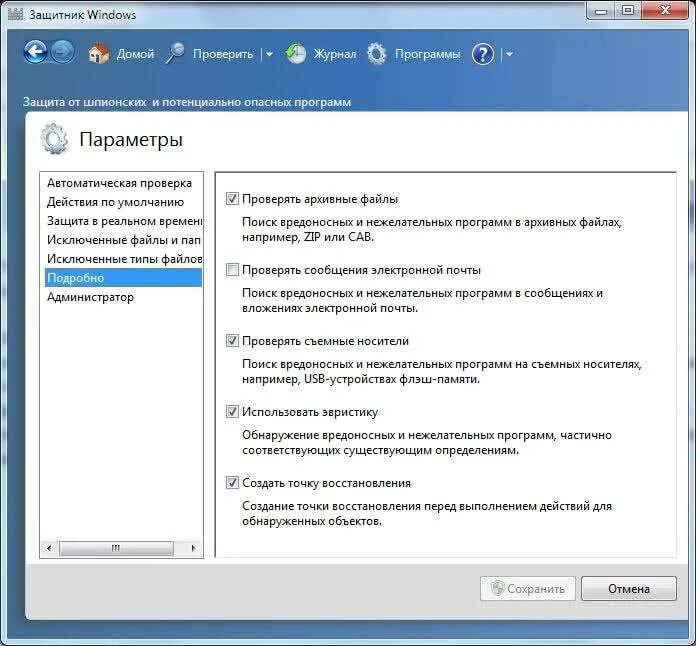The image size is (696, 646).
Task: Enable Проверять сообщения электронной почты
Action: click(232, 269)
